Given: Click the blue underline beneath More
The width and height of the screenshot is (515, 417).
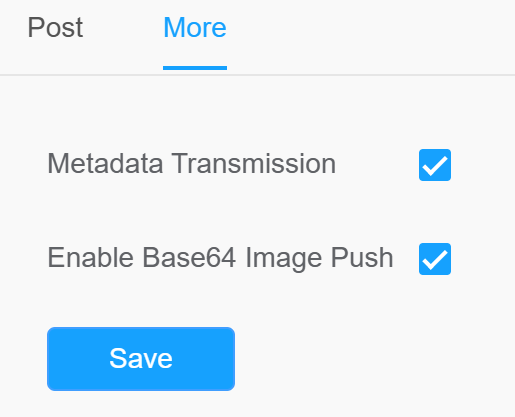Looking at the screenshot, I should [195, 68].
